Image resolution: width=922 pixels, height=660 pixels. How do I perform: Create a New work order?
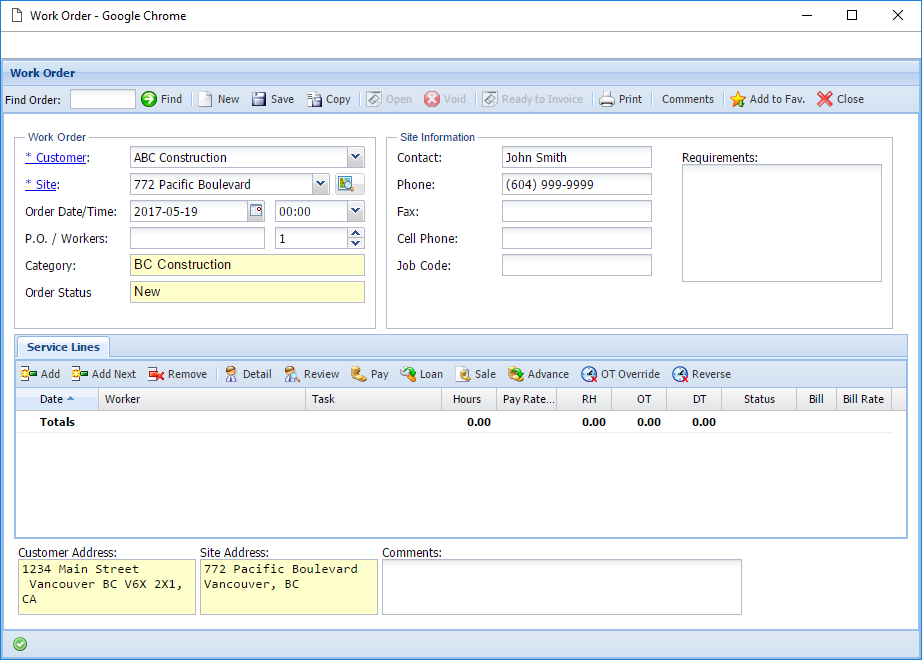218,99
